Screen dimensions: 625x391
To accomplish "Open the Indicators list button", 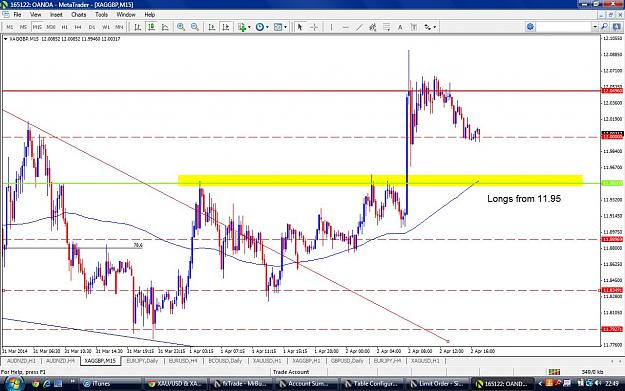I will (242, 27).
